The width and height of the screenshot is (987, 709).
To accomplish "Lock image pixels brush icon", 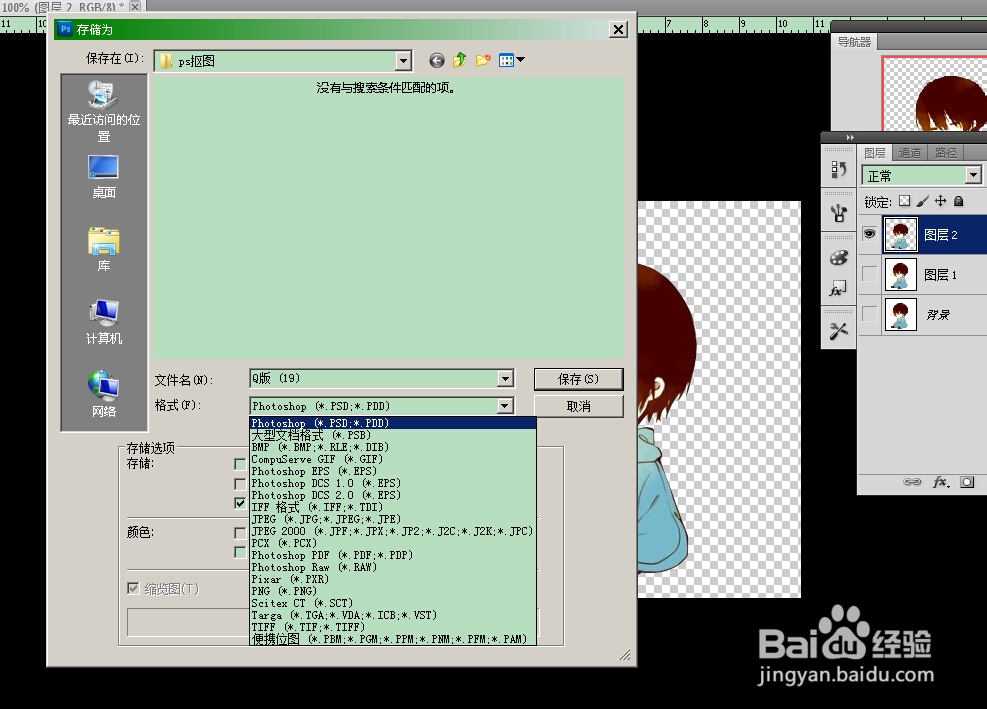I will 922,201.
